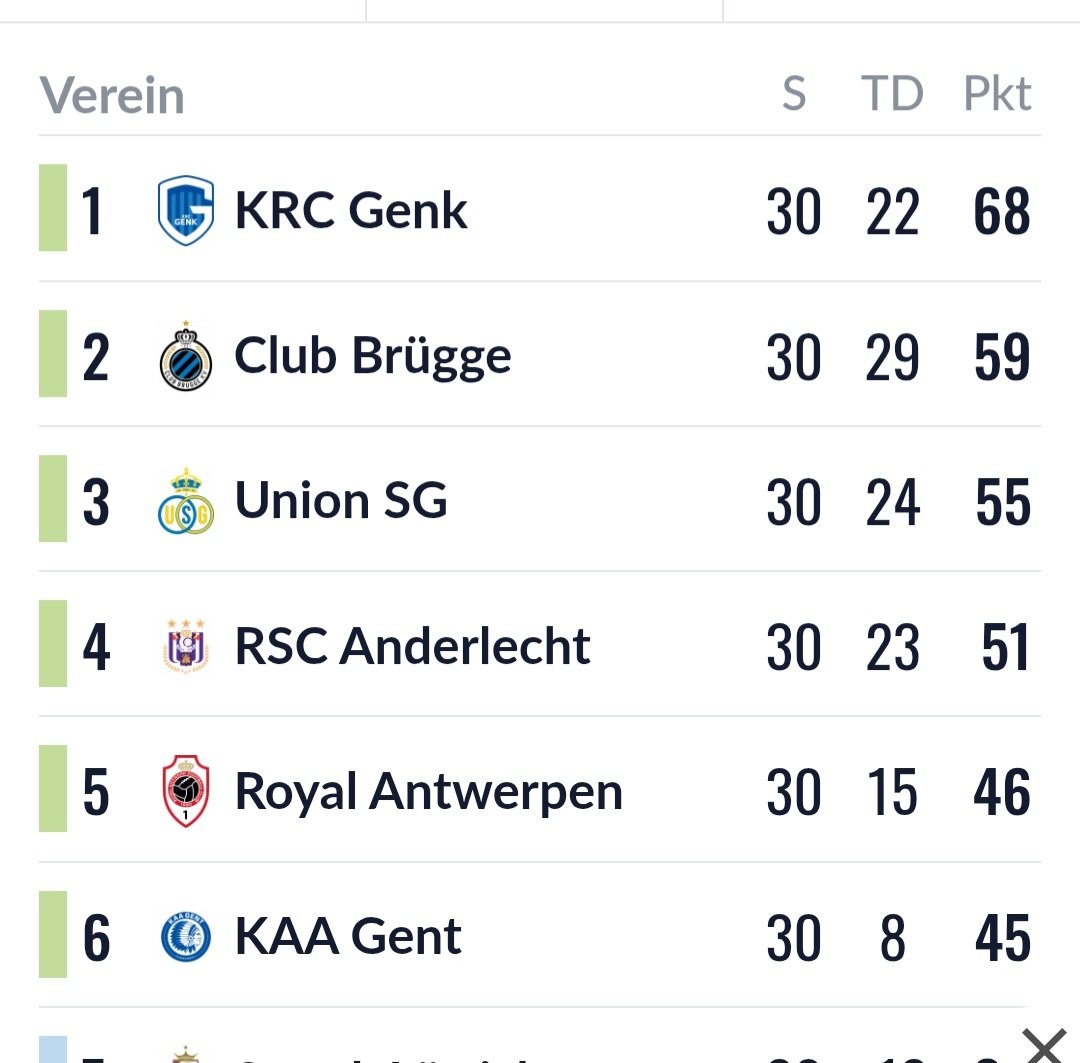
Task: Click KRC Genk's 68 points value
Action: pyautogui.click(x=1001, y=211)
